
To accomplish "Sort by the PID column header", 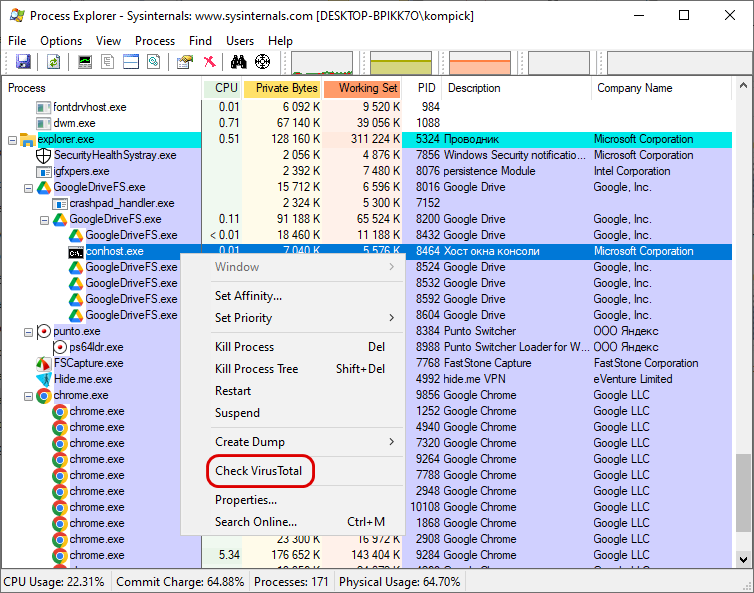I will [x=422, y=88].
